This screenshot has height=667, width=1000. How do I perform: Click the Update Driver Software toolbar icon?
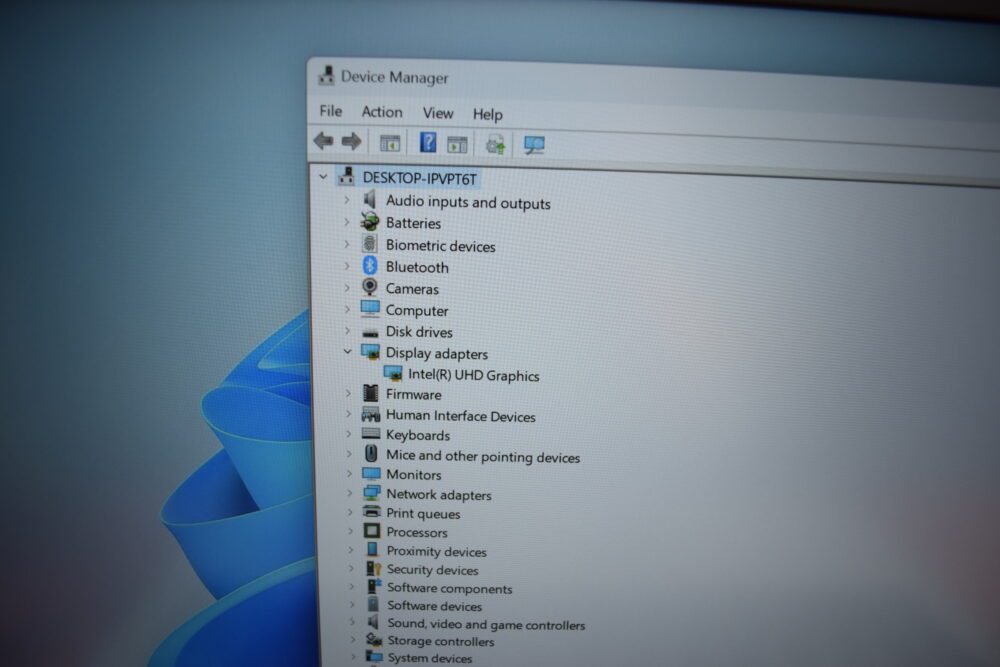[496, 145]
